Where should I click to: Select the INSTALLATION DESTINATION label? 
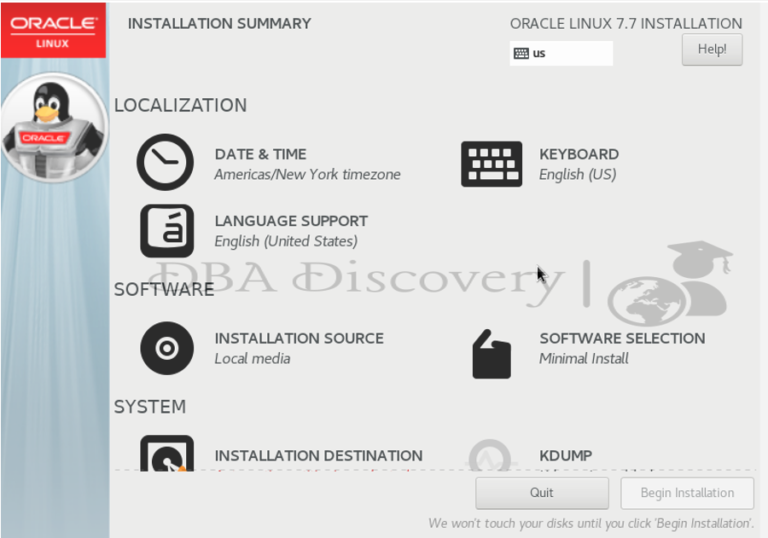319,456
